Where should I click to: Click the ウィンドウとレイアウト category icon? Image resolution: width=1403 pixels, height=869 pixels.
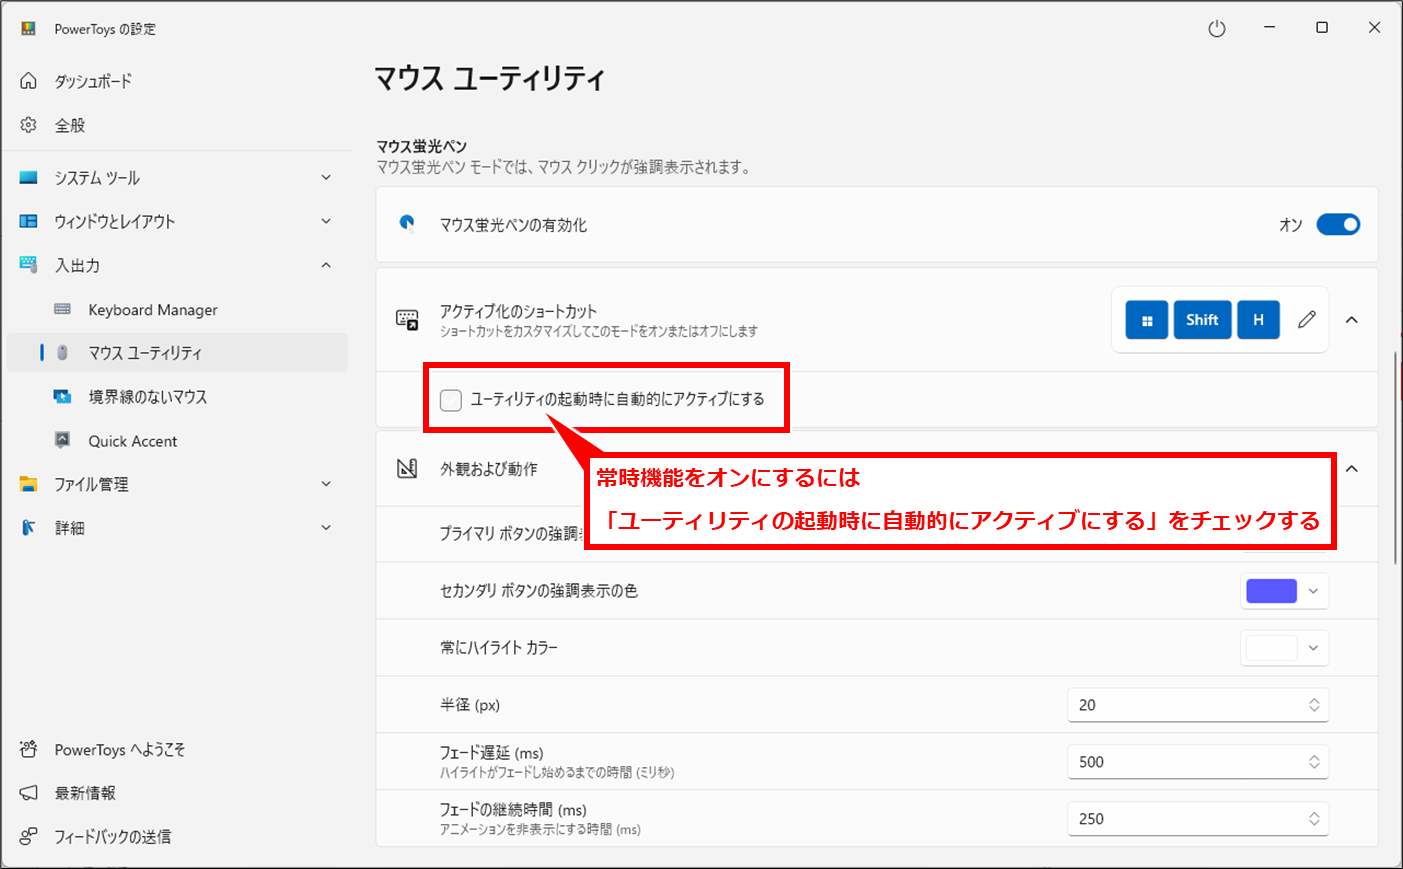(x=29, y=221)
